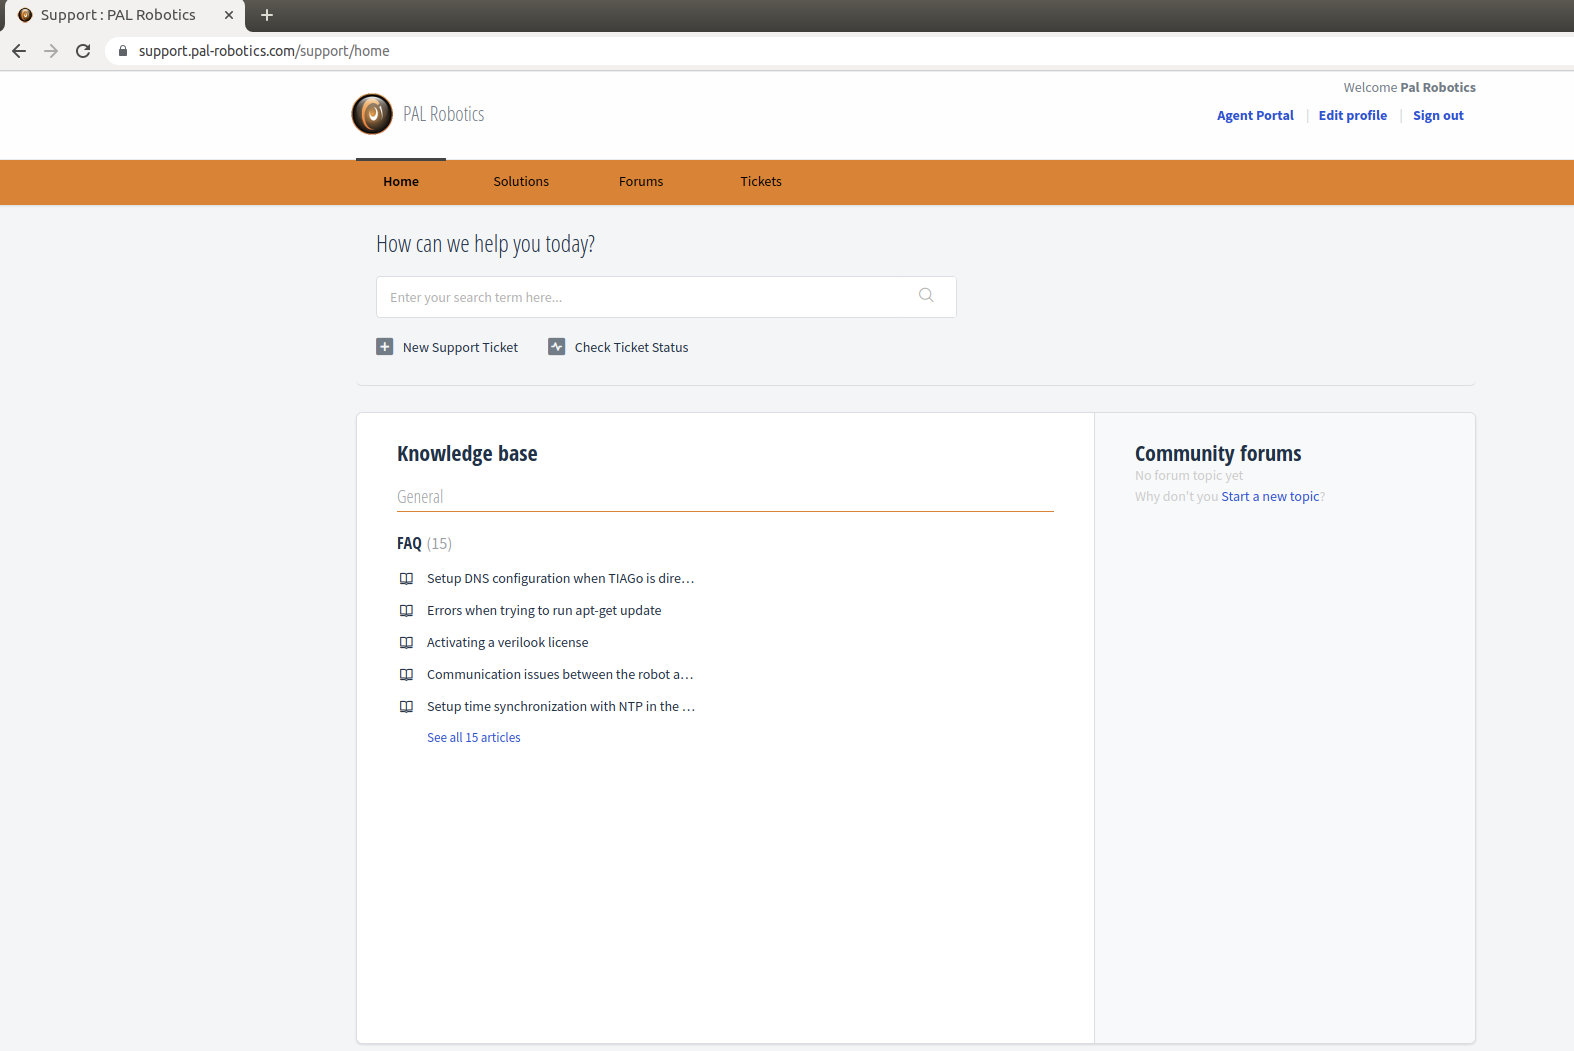1574x1051 pixels.
Task: Click book icon next to Communication issues article
Action: pyautogui.click(x=406, y=675)
